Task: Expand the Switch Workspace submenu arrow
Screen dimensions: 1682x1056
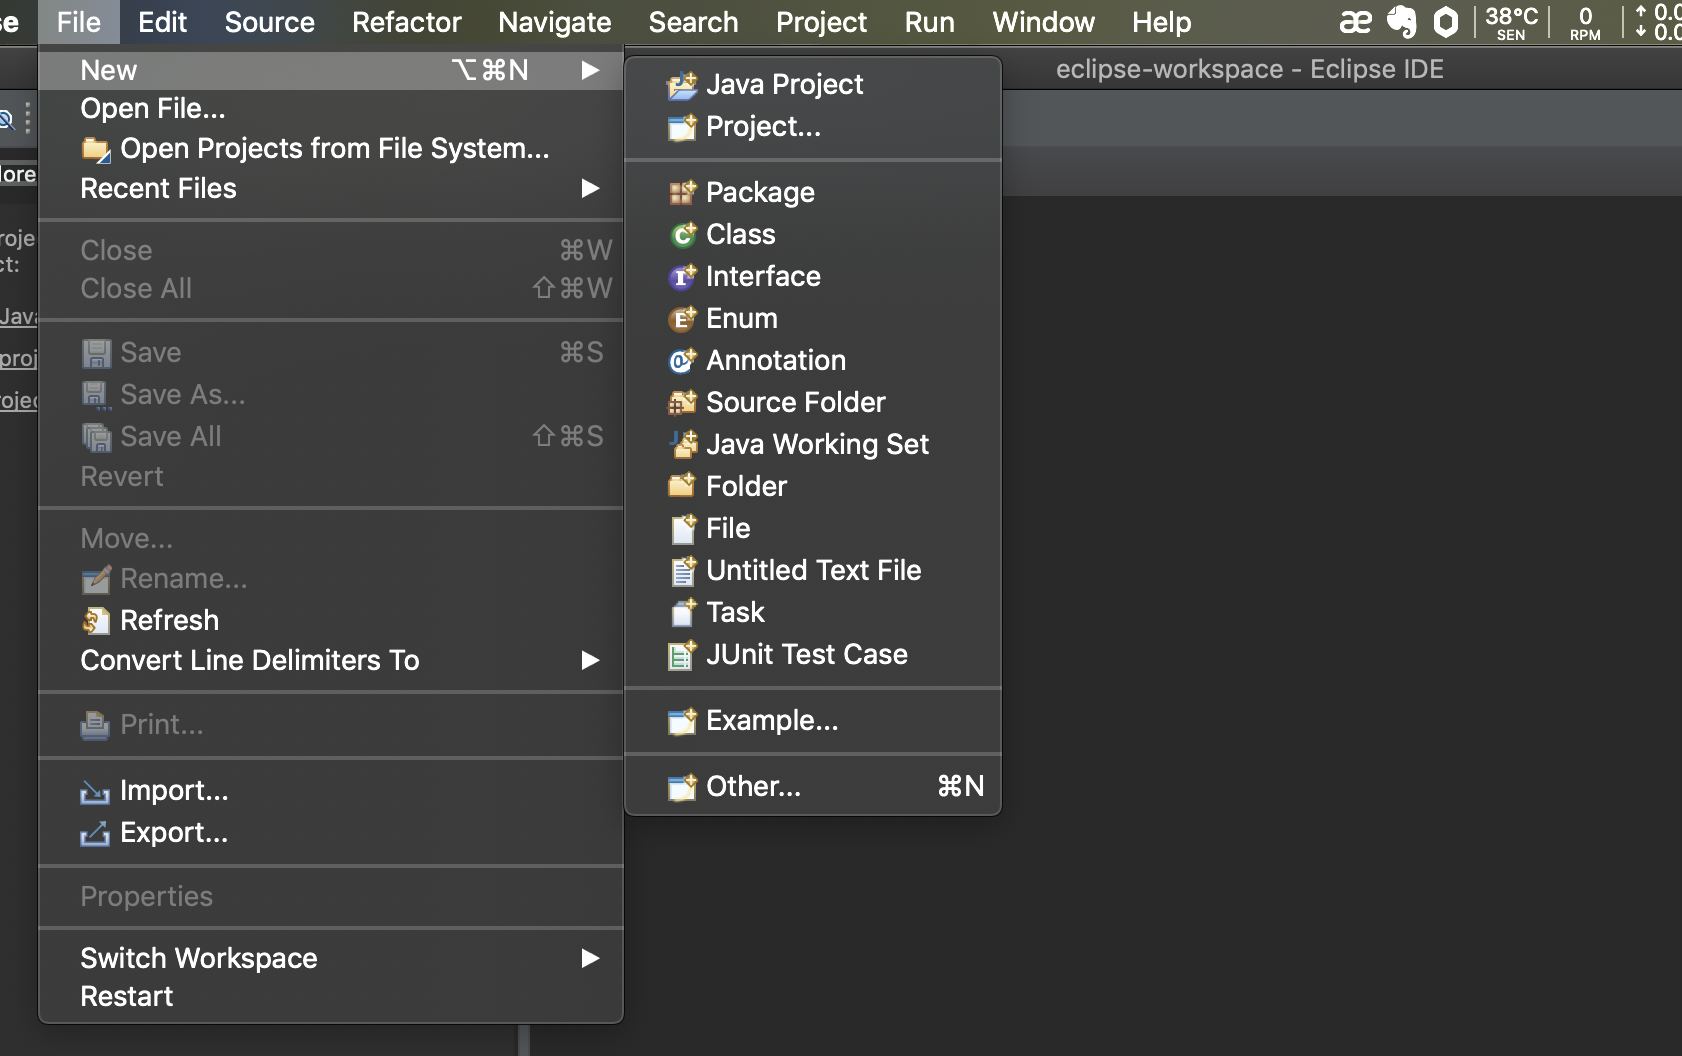Action: point(590,958)
